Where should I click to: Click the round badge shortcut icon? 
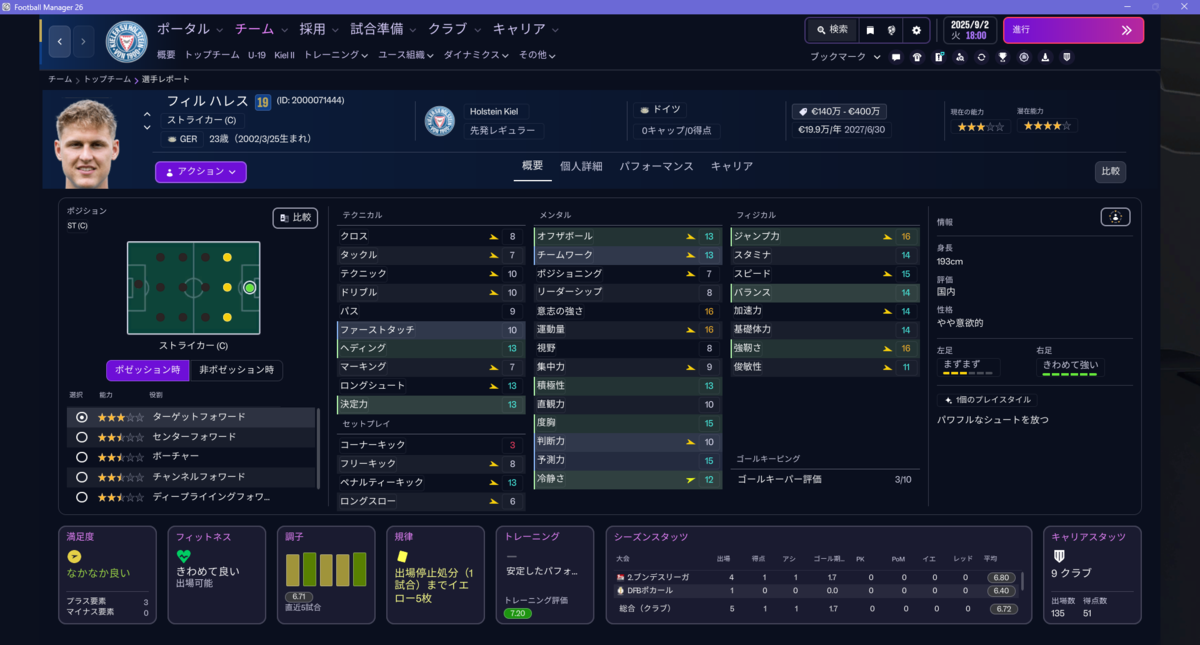[1024, 57]
